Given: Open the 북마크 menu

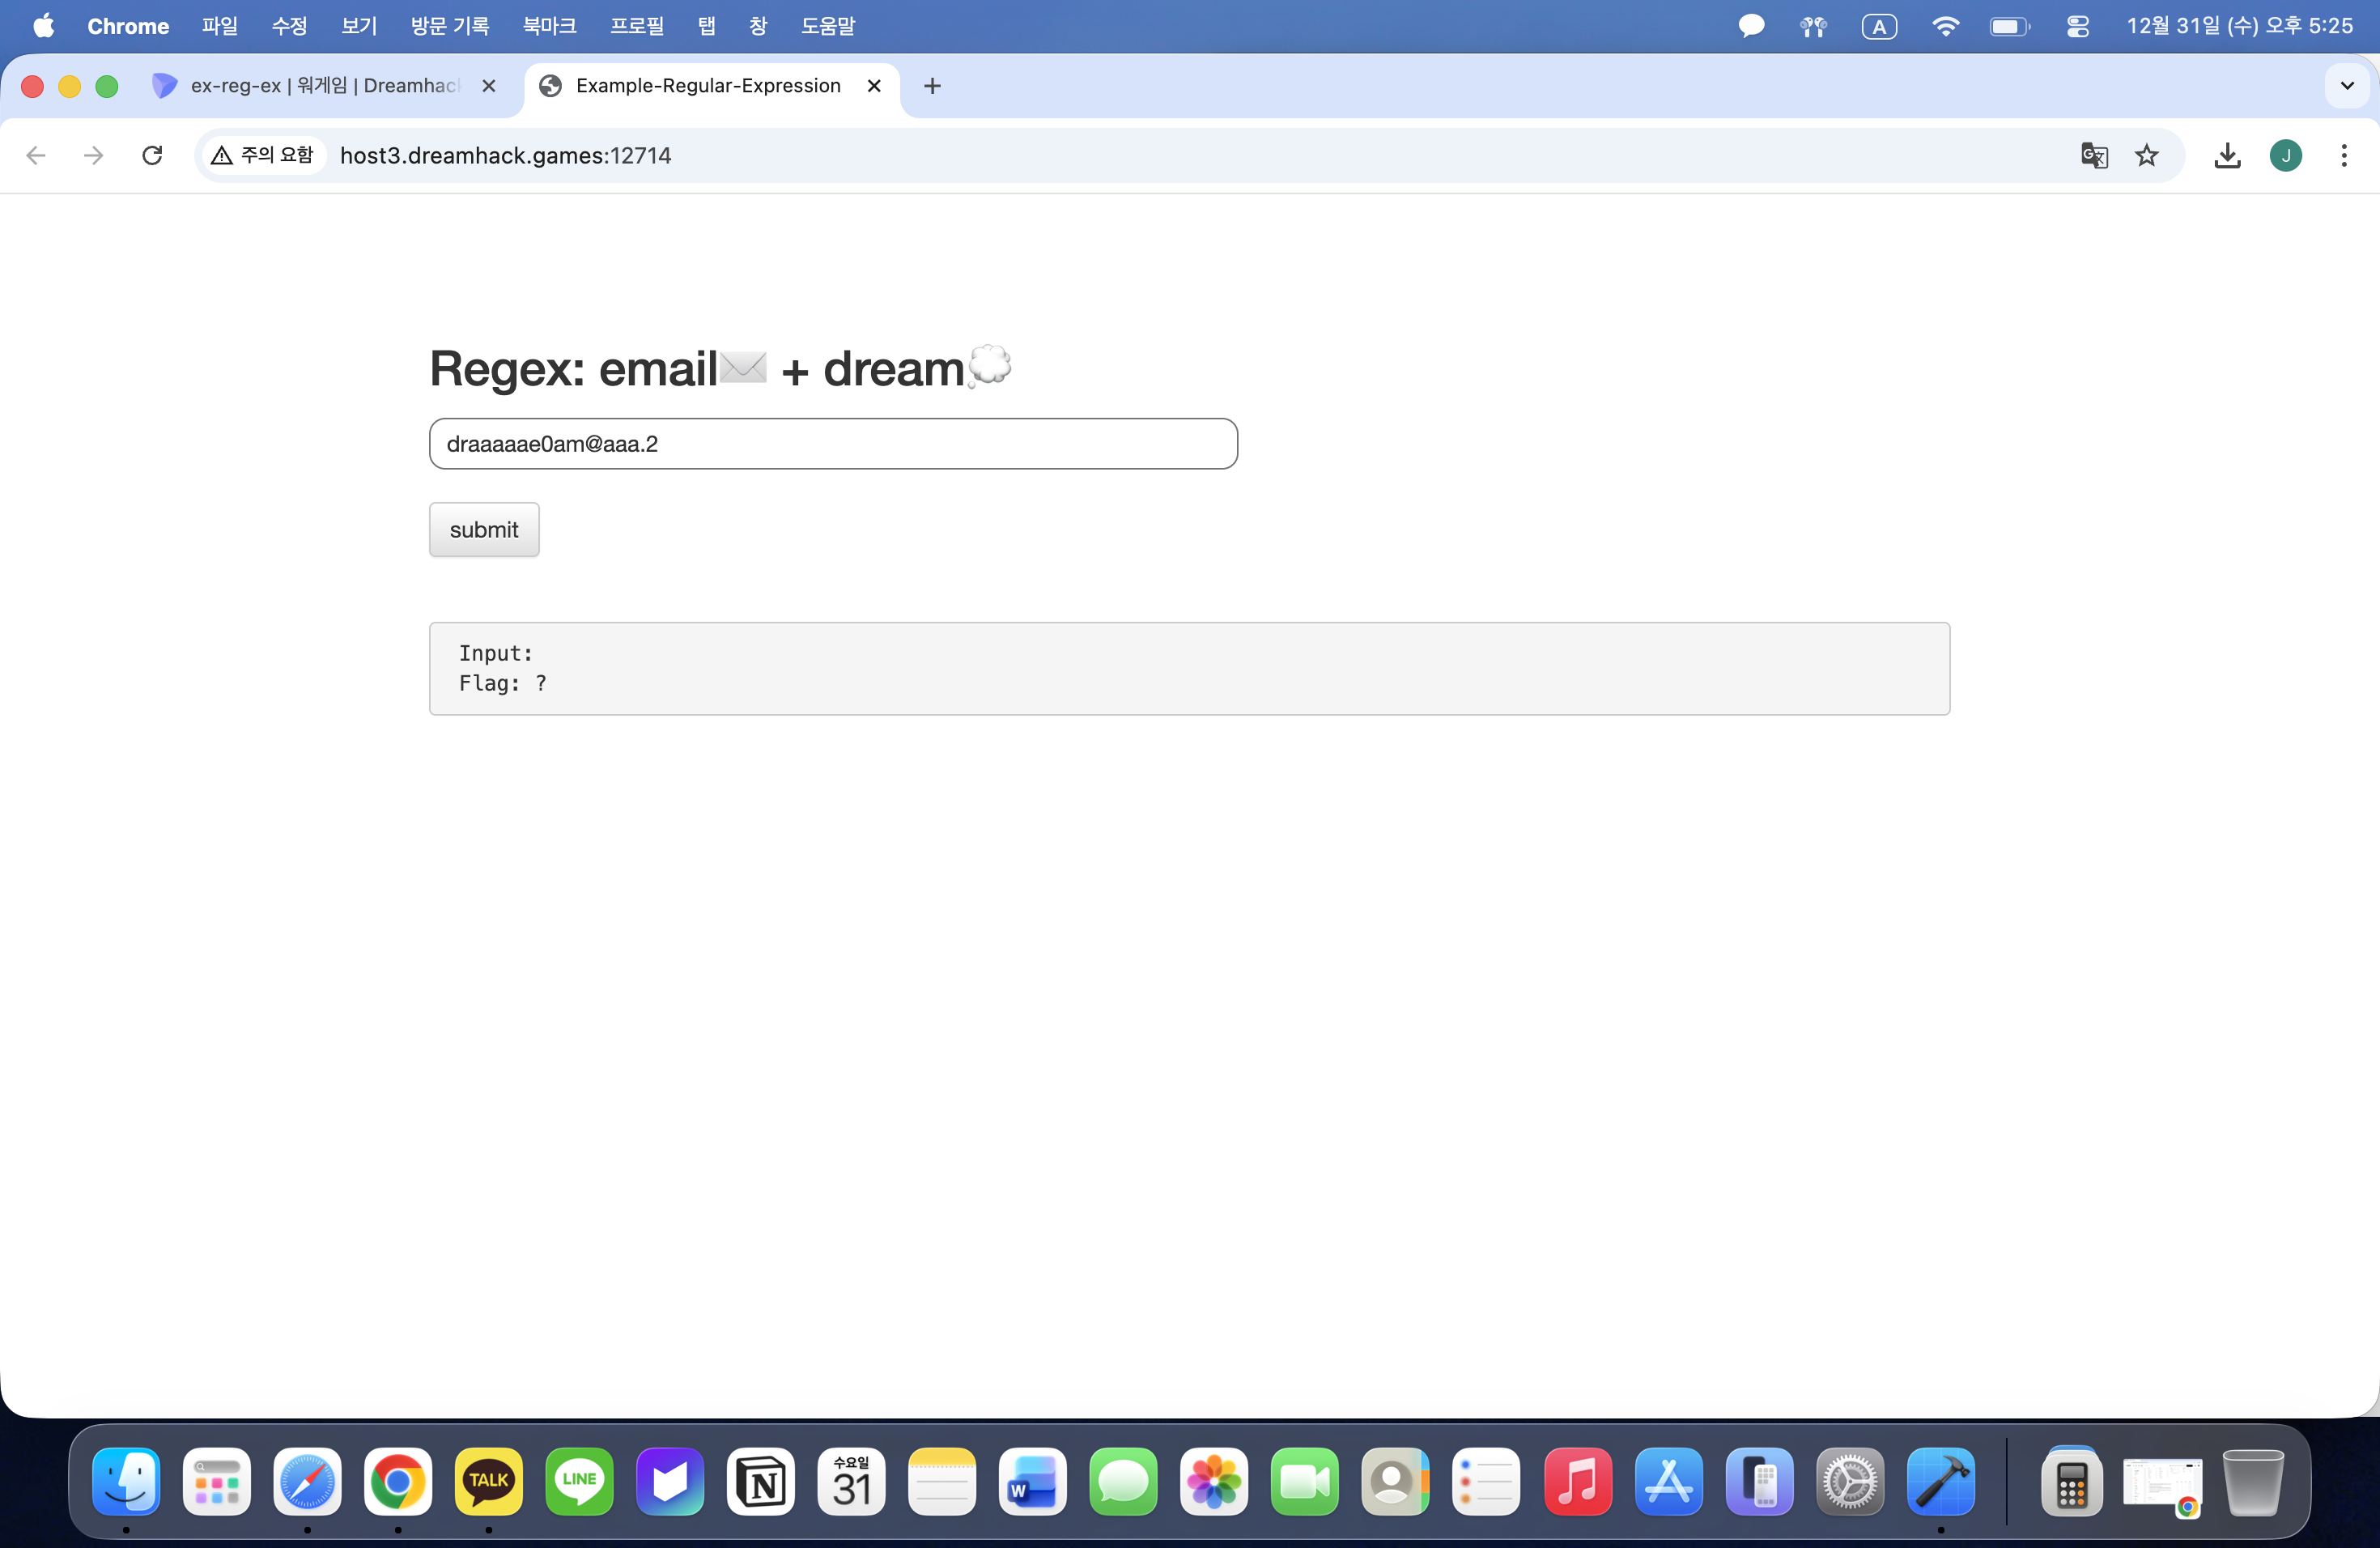Looking at the screenshot, I should tap(549, 26).
